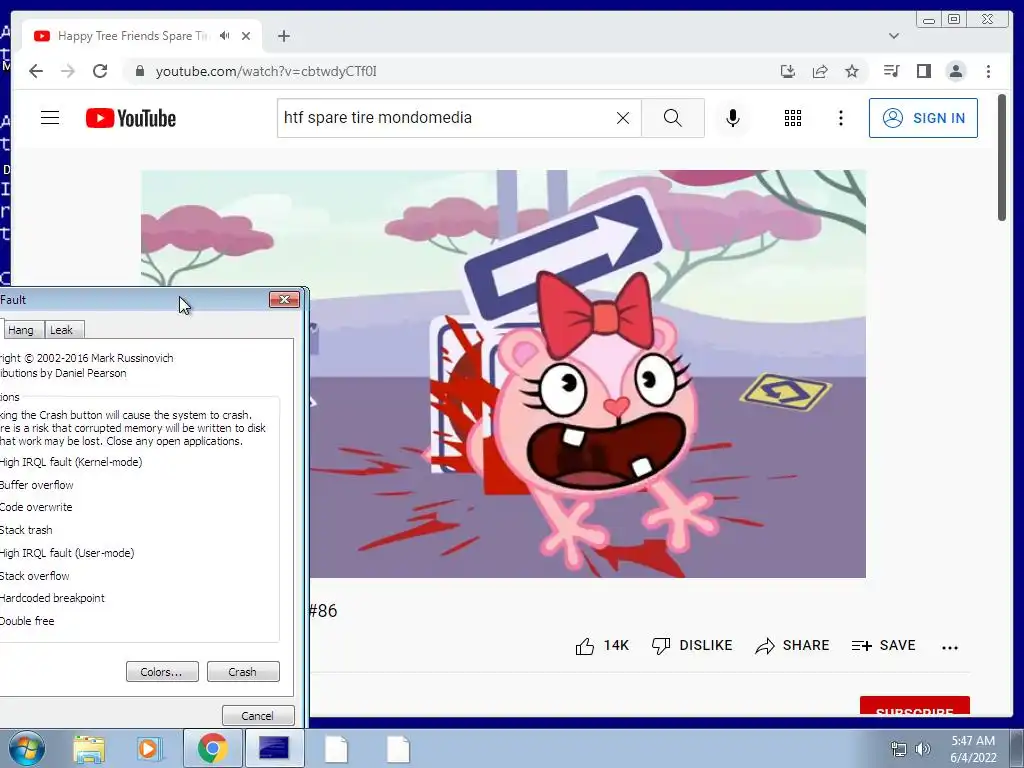Select High IRQL fault (User-mode) option
Screen dimensions: 1024x768
pos(67,552)
